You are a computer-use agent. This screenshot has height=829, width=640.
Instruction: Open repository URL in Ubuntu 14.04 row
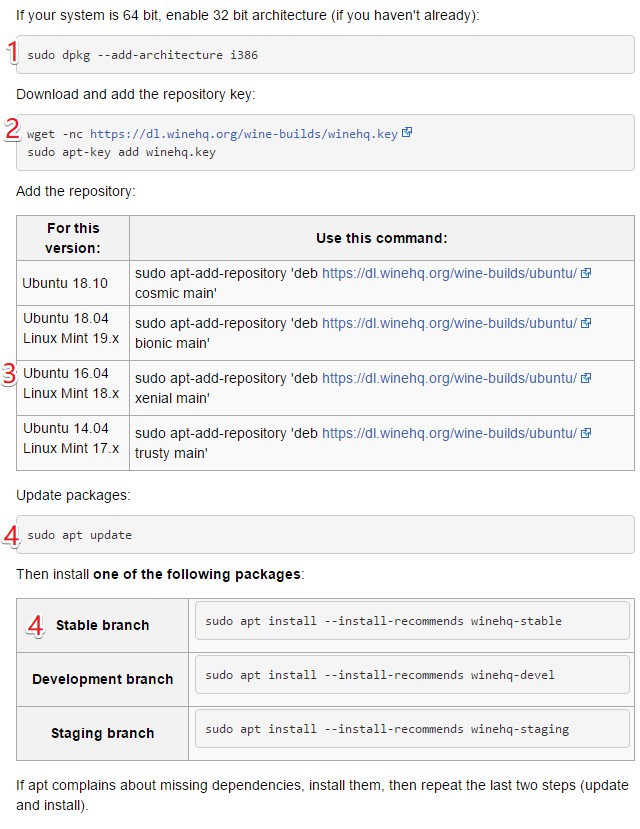pos(449,433)
